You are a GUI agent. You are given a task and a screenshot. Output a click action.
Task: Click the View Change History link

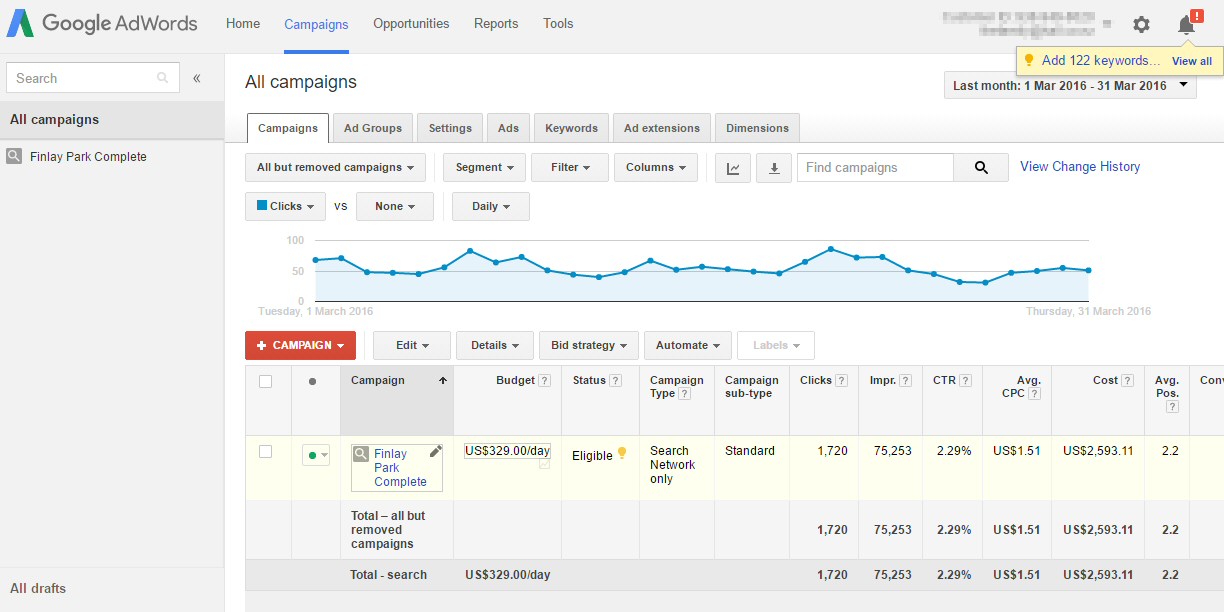(x=1080, y=167)
